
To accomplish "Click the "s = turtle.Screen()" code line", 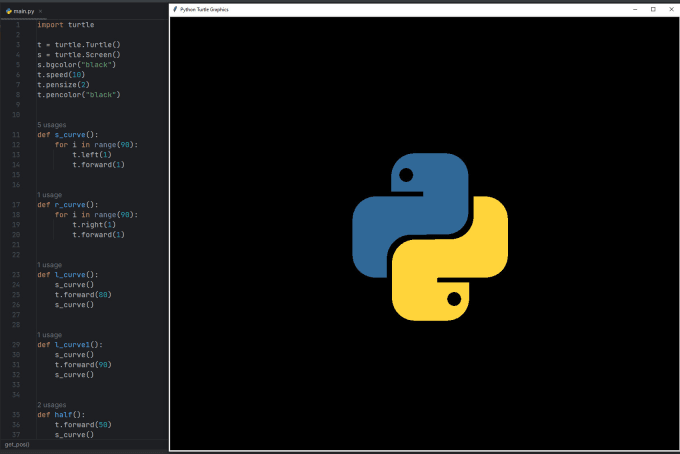I will [79, 55].
